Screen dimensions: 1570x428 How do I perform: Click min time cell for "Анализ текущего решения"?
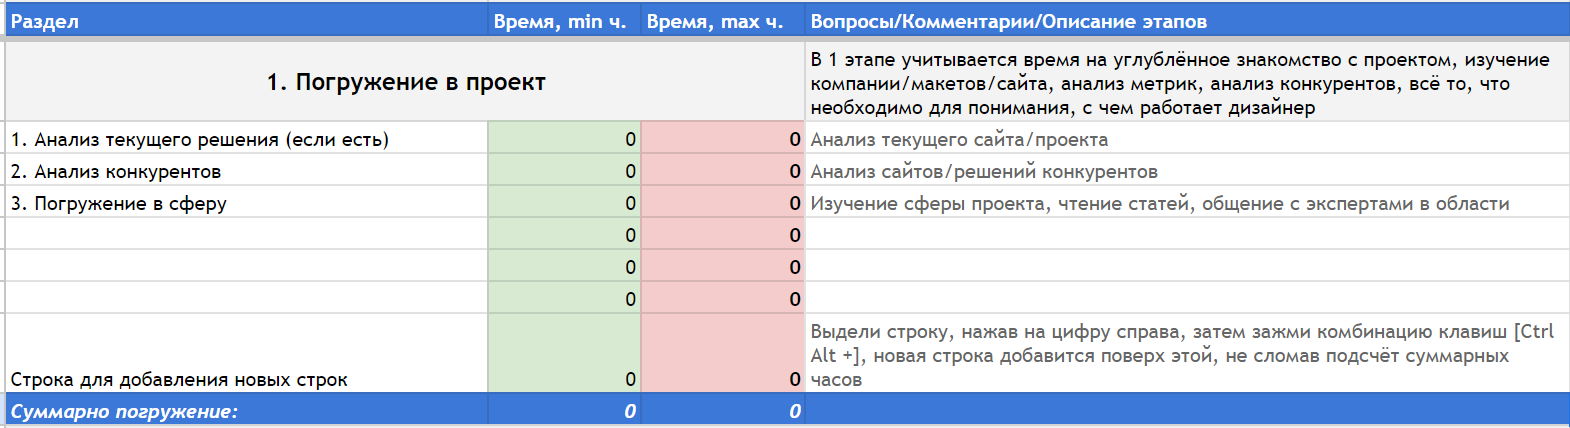tap(563, 139)
